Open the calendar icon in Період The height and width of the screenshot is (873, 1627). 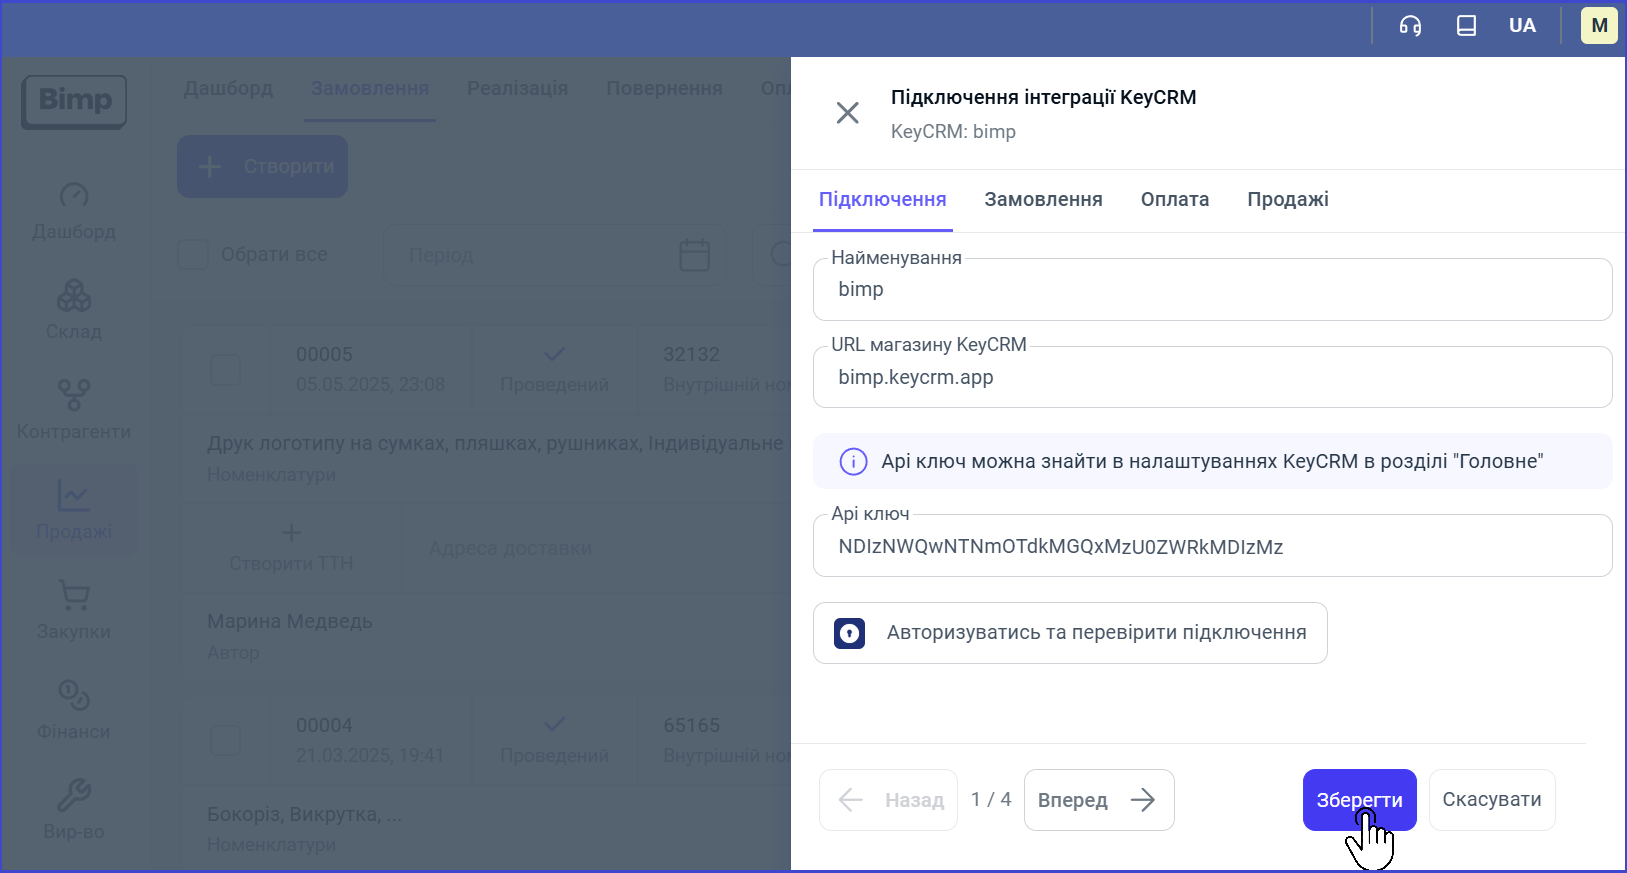click(x=695, y=255)
